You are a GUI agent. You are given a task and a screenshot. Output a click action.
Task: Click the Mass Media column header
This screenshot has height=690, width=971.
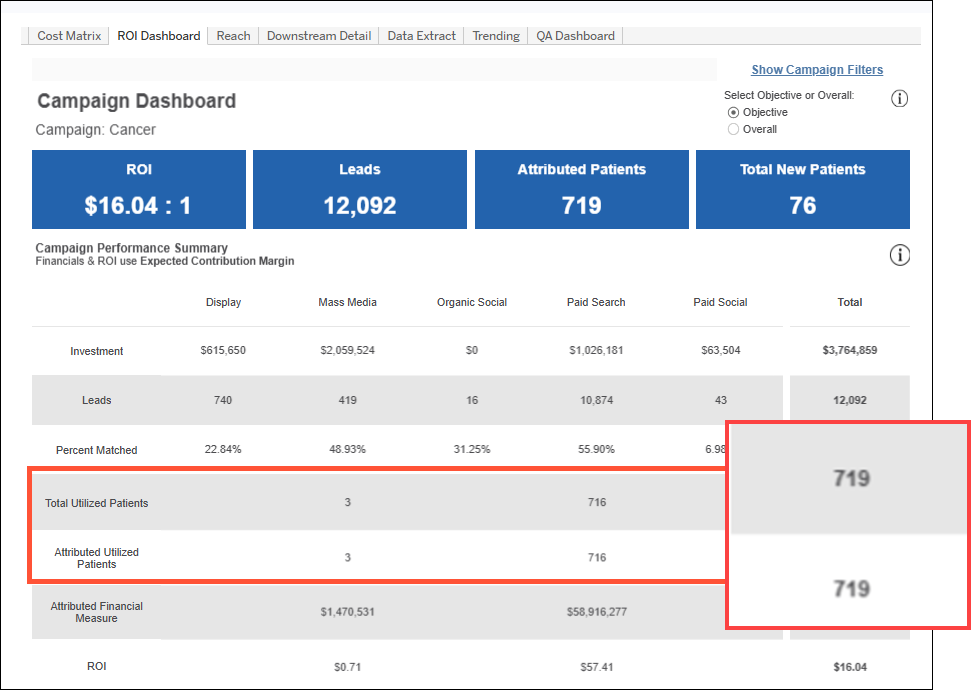(x=347, y=302)
